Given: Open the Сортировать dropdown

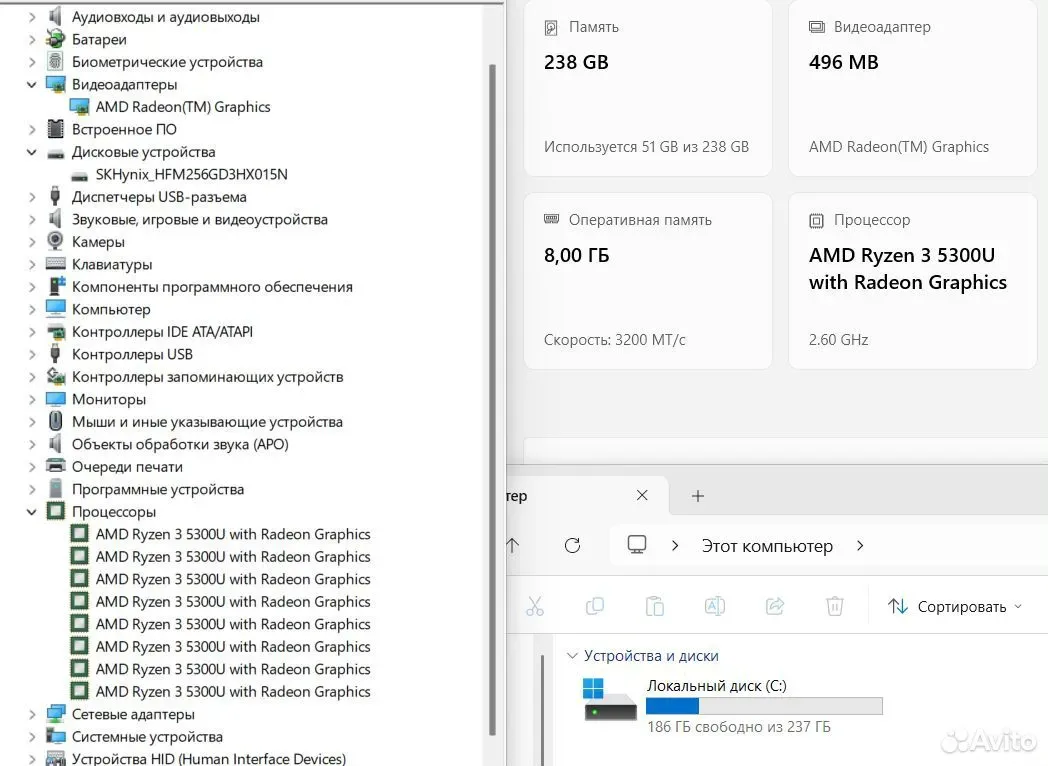Looking at the screenshot, I should [x=955, y=607].
